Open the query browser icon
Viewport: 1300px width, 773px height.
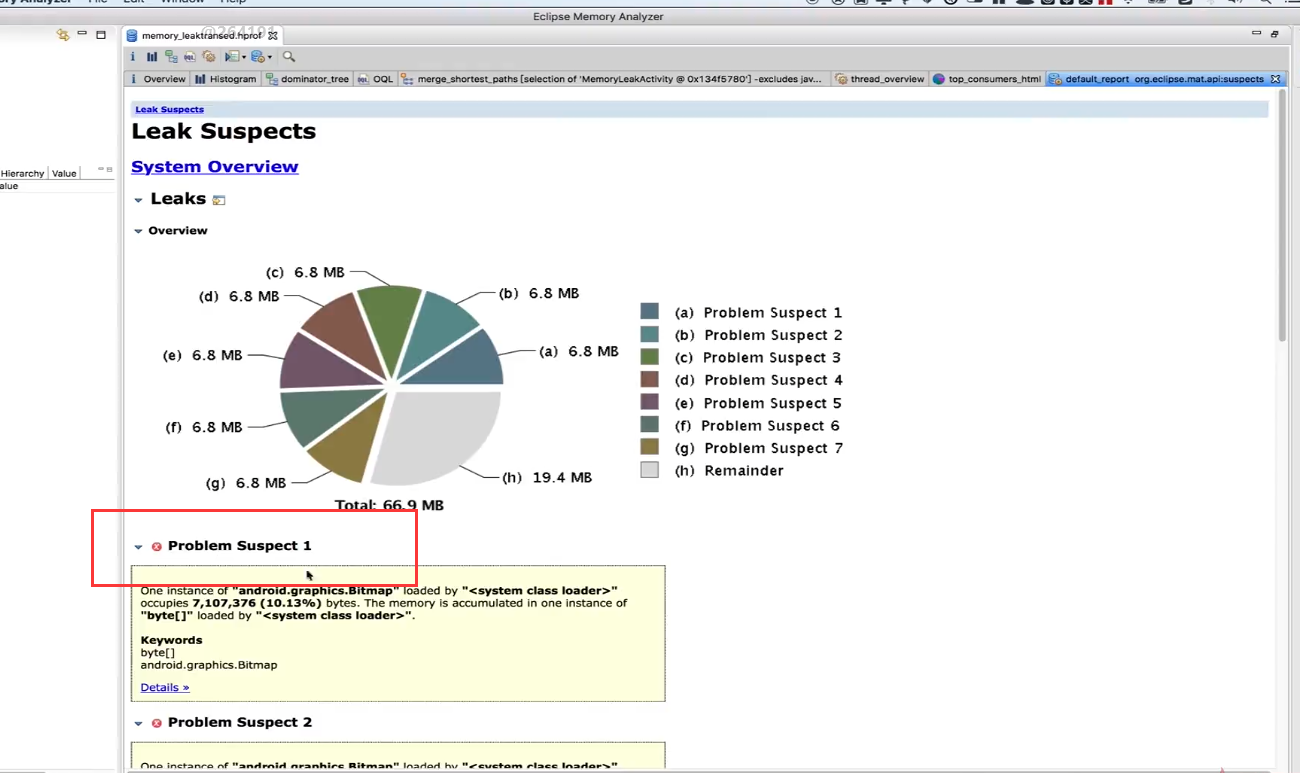point(257,57)
